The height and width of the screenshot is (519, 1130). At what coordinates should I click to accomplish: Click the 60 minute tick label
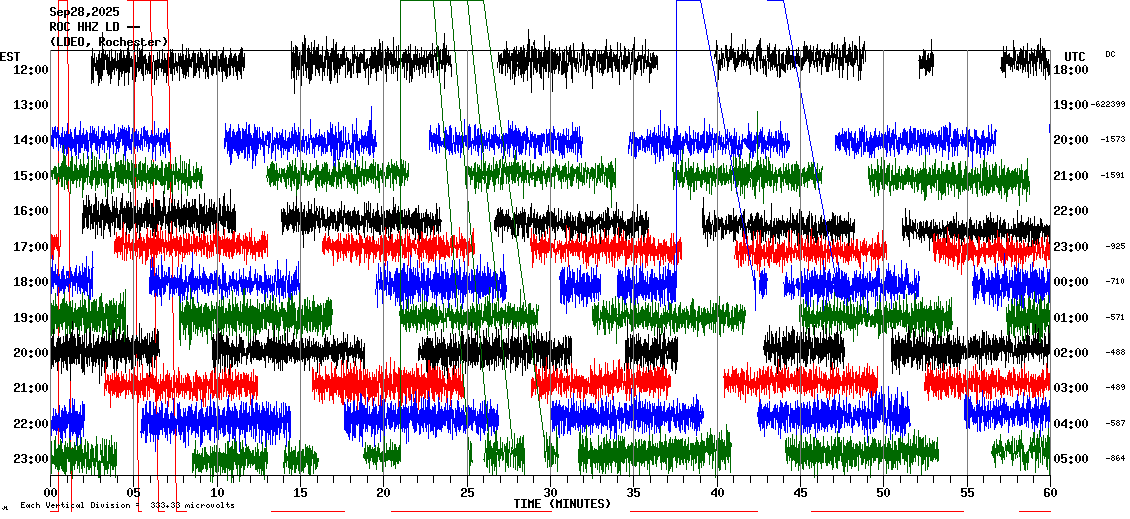click(x=1049, y=493)
